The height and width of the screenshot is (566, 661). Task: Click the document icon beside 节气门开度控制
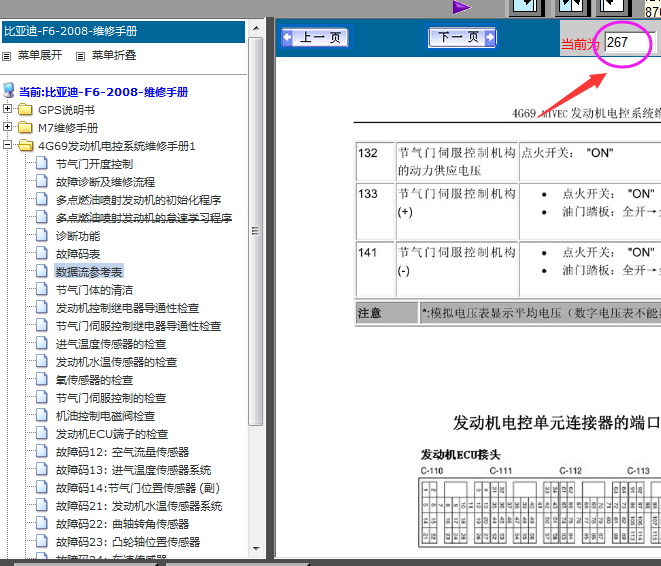click(x=41, y=163)
